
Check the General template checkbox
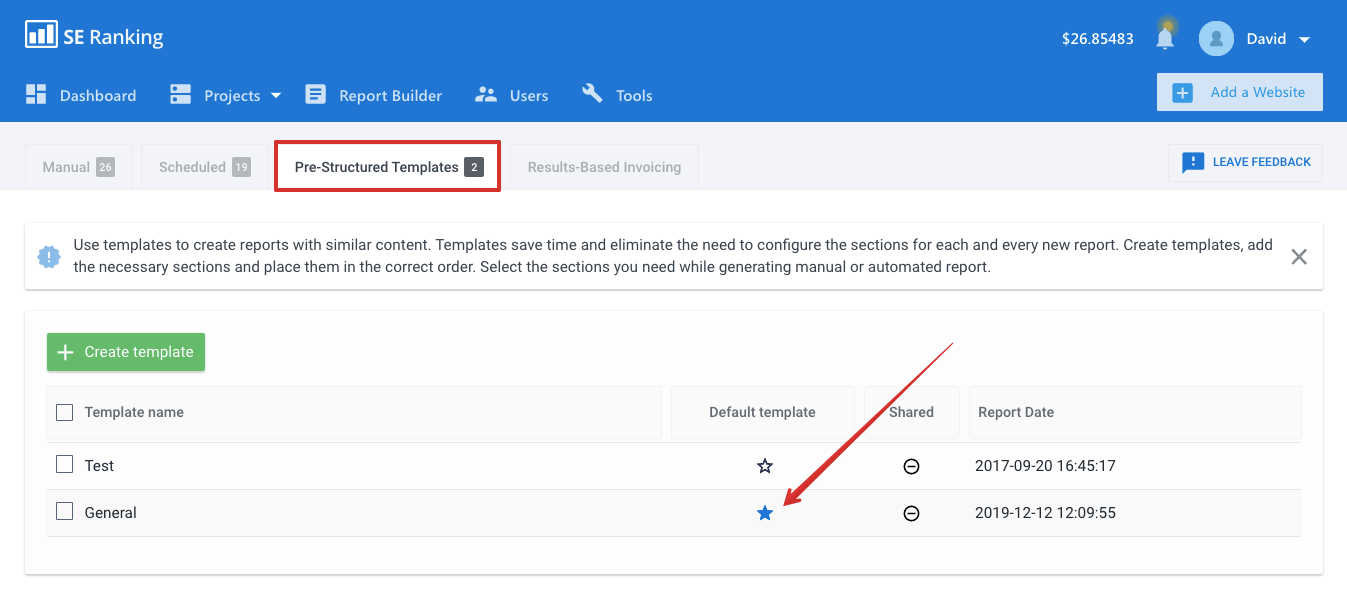65,511
